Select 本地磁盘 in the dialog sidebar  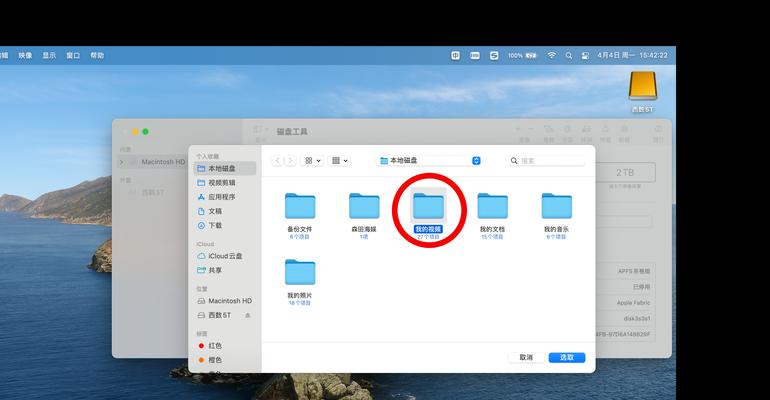tap(224, 168)
